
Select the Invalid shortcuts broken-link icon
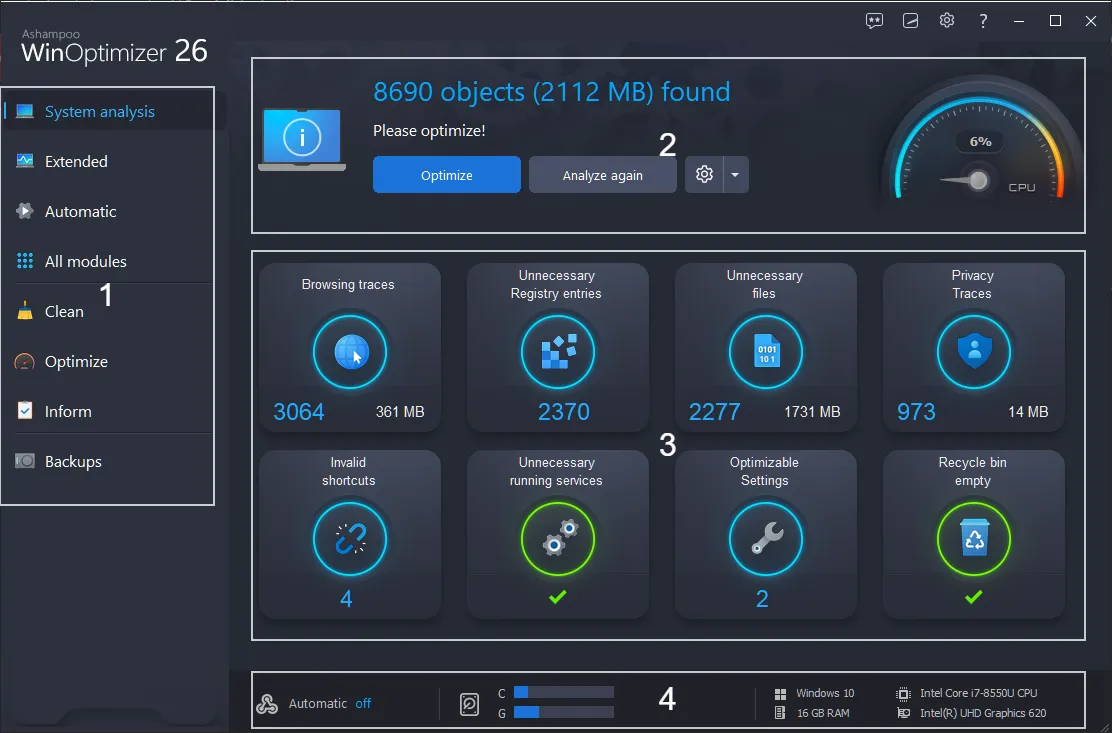[x=349, y=539]
